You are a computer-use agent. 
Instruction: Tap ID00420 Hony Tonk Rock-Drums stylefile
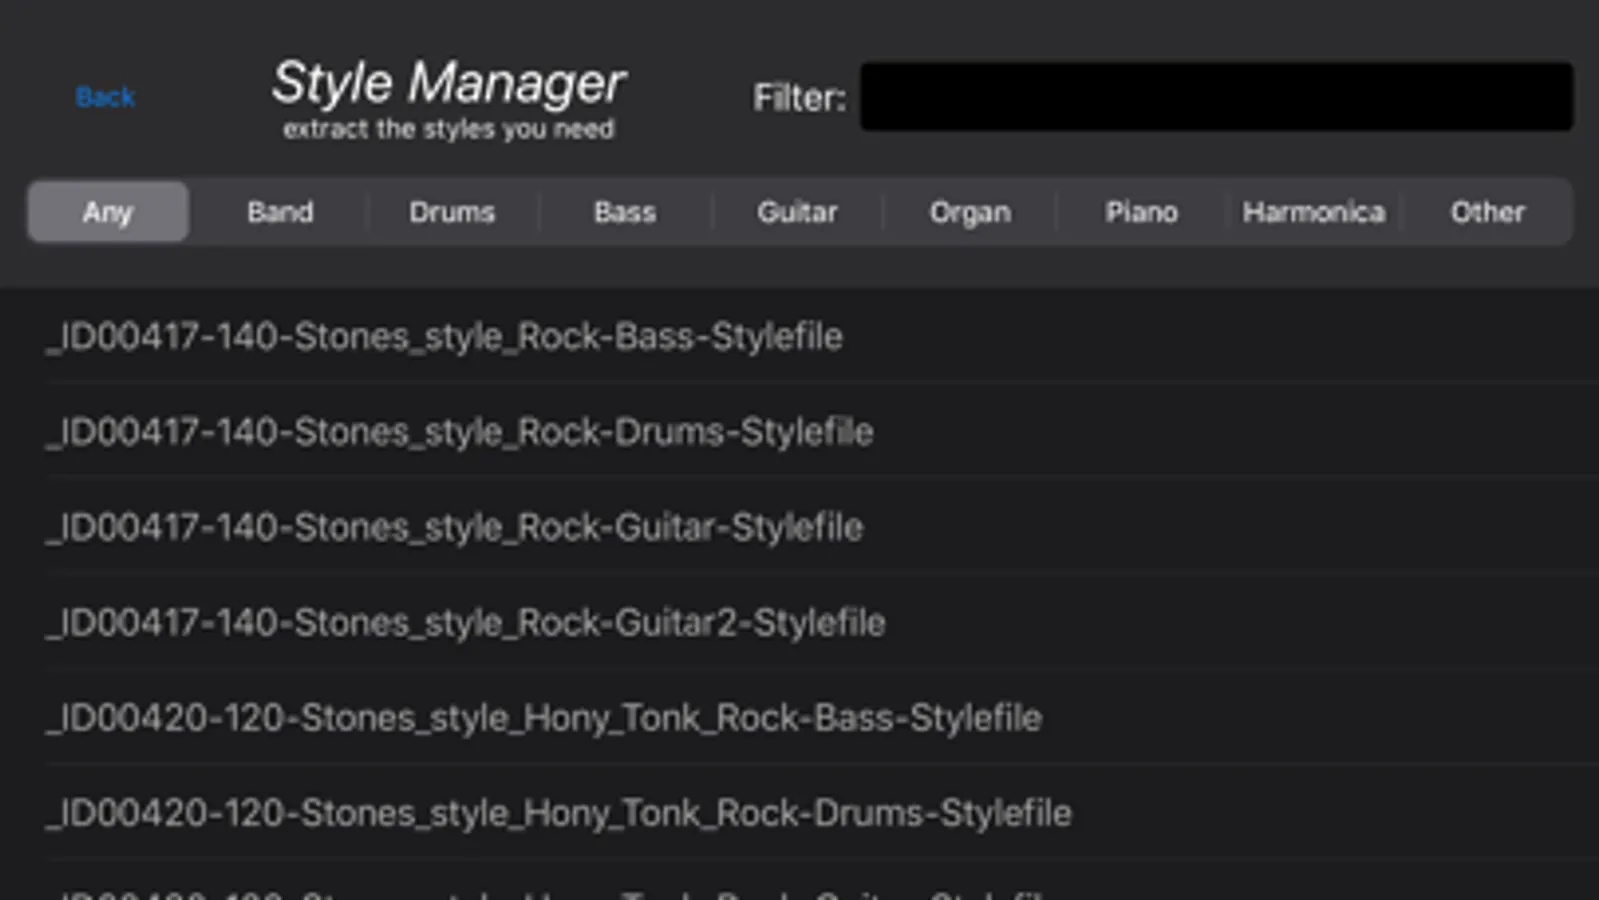[x=559, y=813]
